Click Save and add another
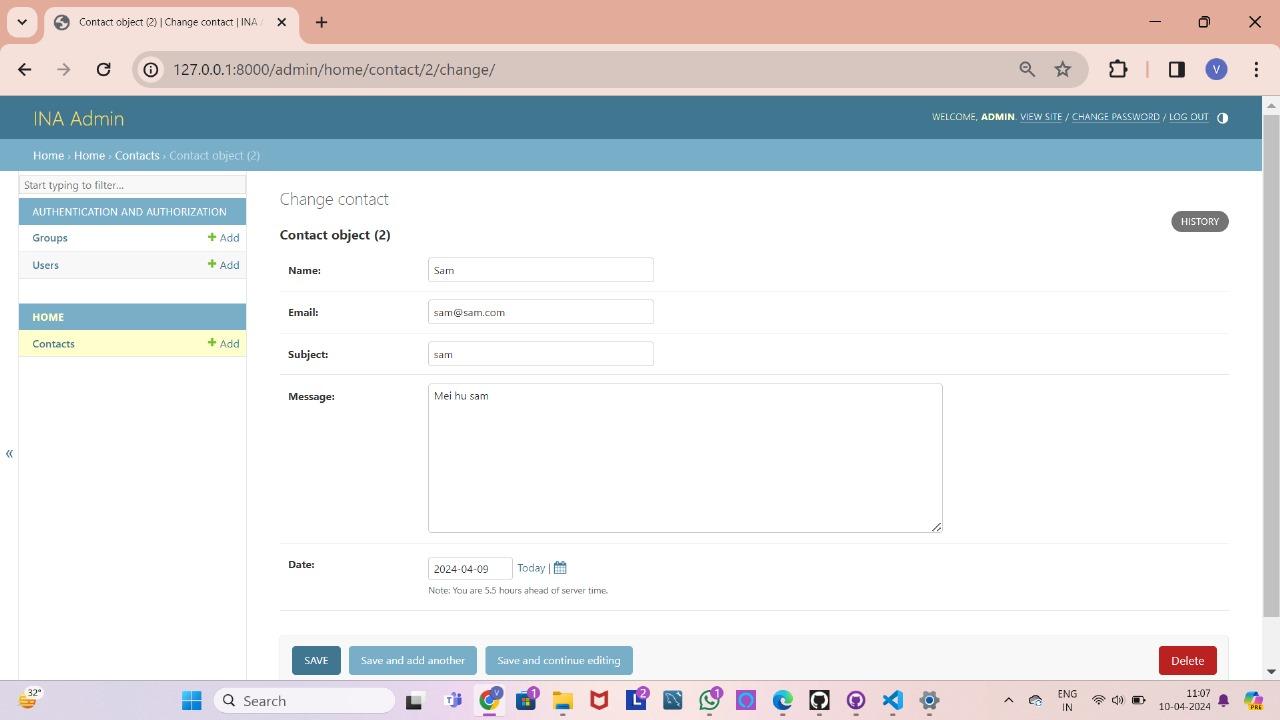The image size is (1280, 720). (413, 660)
